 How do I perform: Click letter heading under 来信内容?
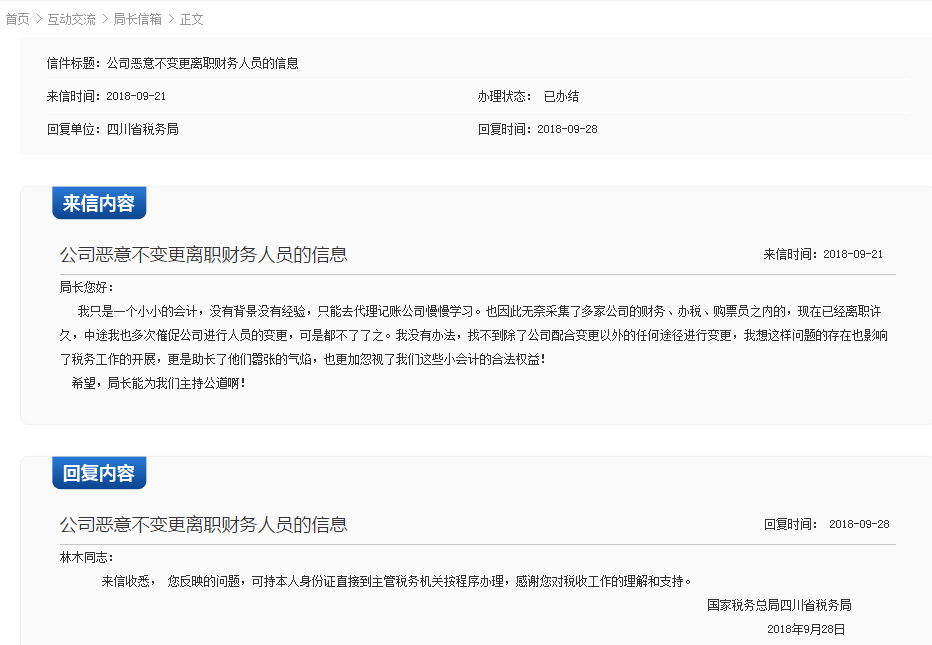(x=203, y=254)
